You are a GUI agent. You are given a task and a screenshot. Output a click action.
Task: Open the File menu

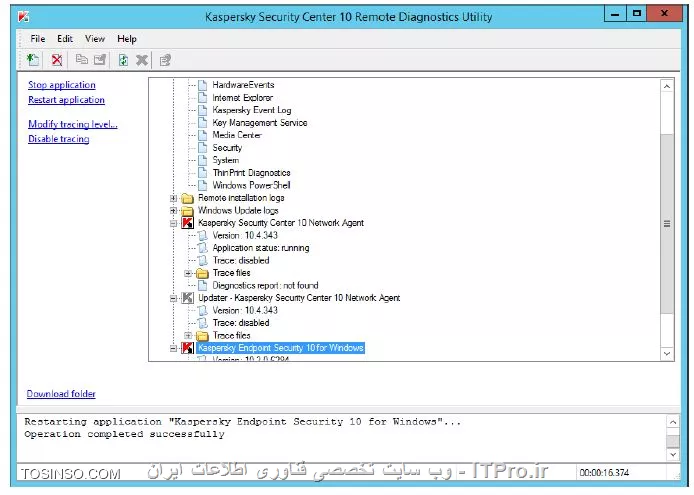pos(38,39)
